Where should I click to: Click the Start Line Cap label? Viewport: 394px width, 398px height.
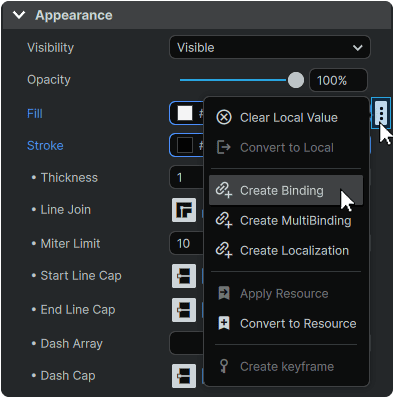click(x=81, y=276)
